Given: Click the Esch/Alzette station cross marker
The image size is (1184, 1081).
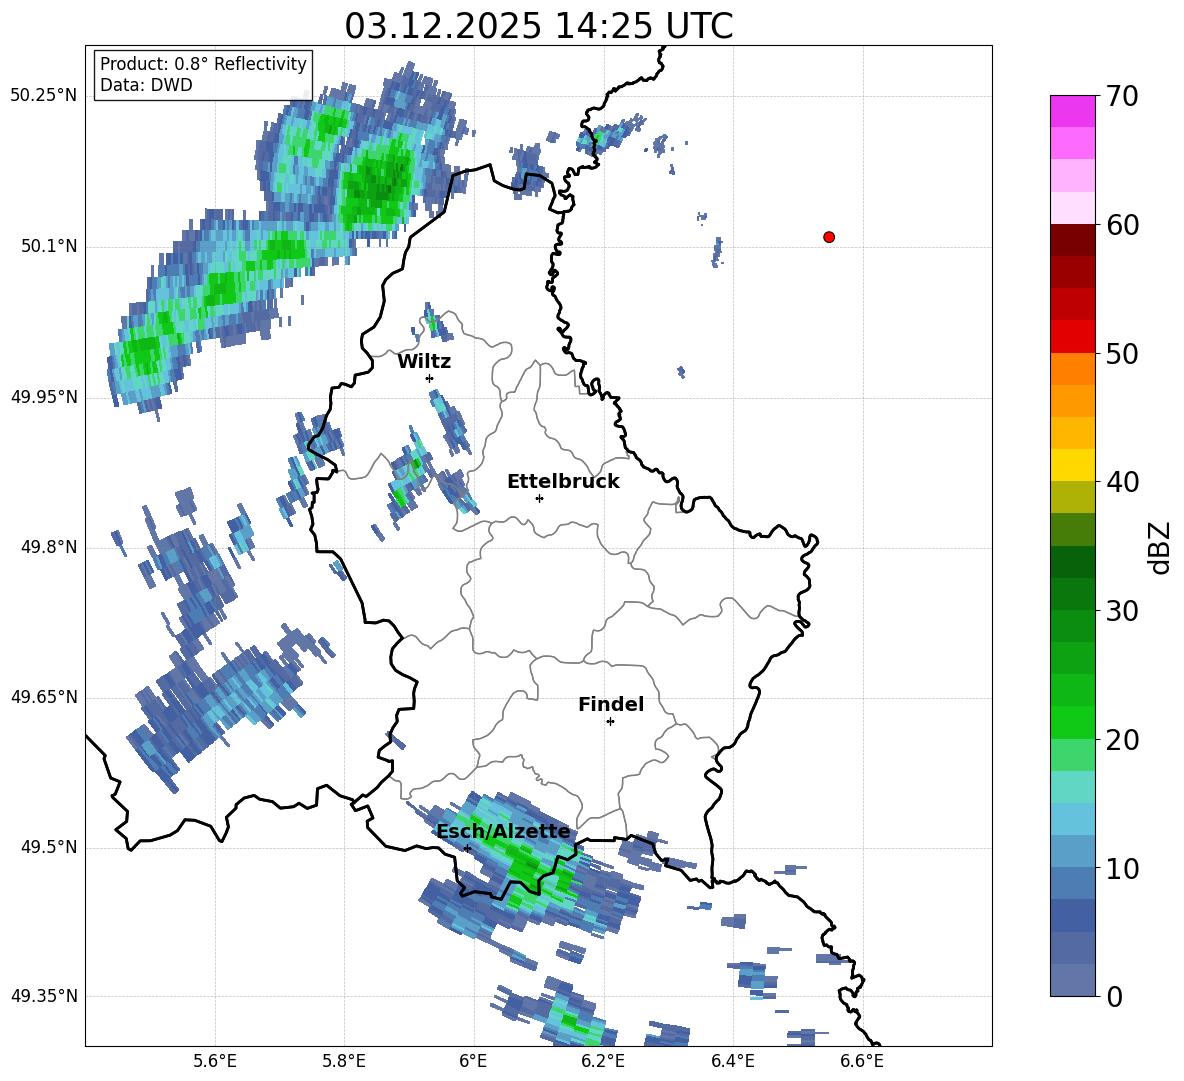Looking at the screenshot, I should (x=467, y=848).
